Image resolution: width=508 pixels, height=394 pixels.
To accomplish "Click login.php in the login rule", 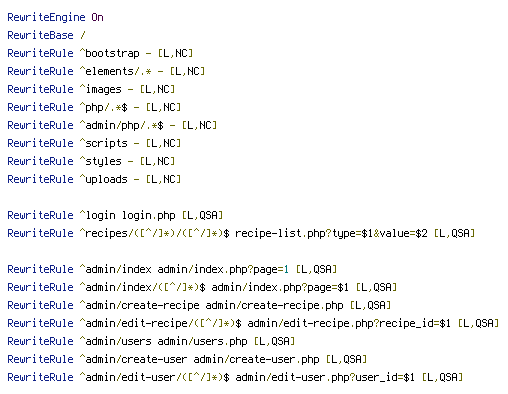I will (x=149, y=215).
